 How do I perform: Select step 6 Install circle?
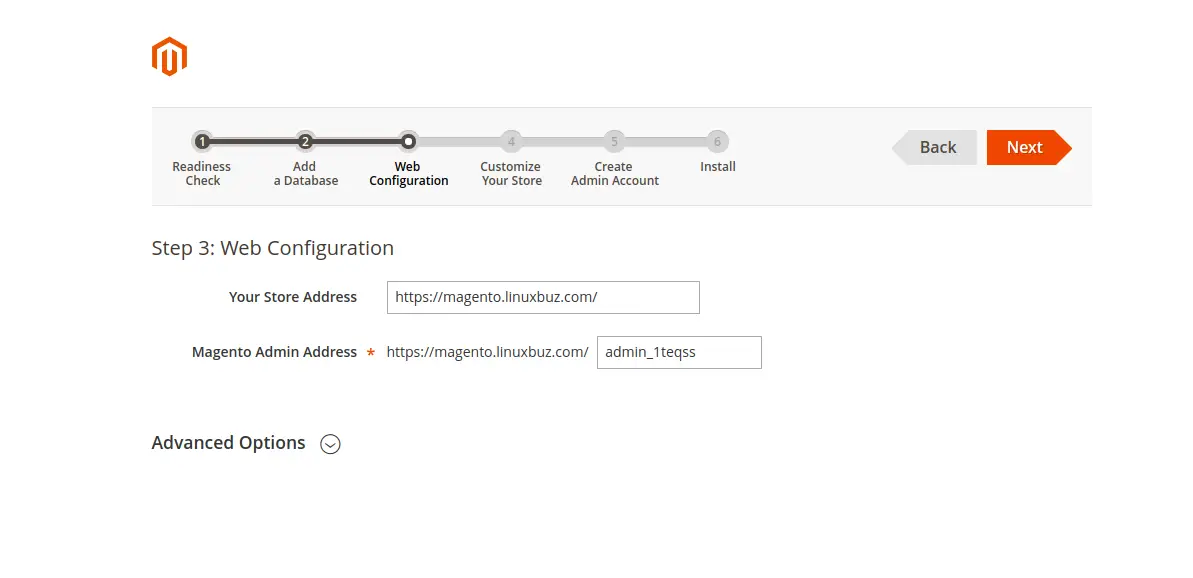(717, 141)
